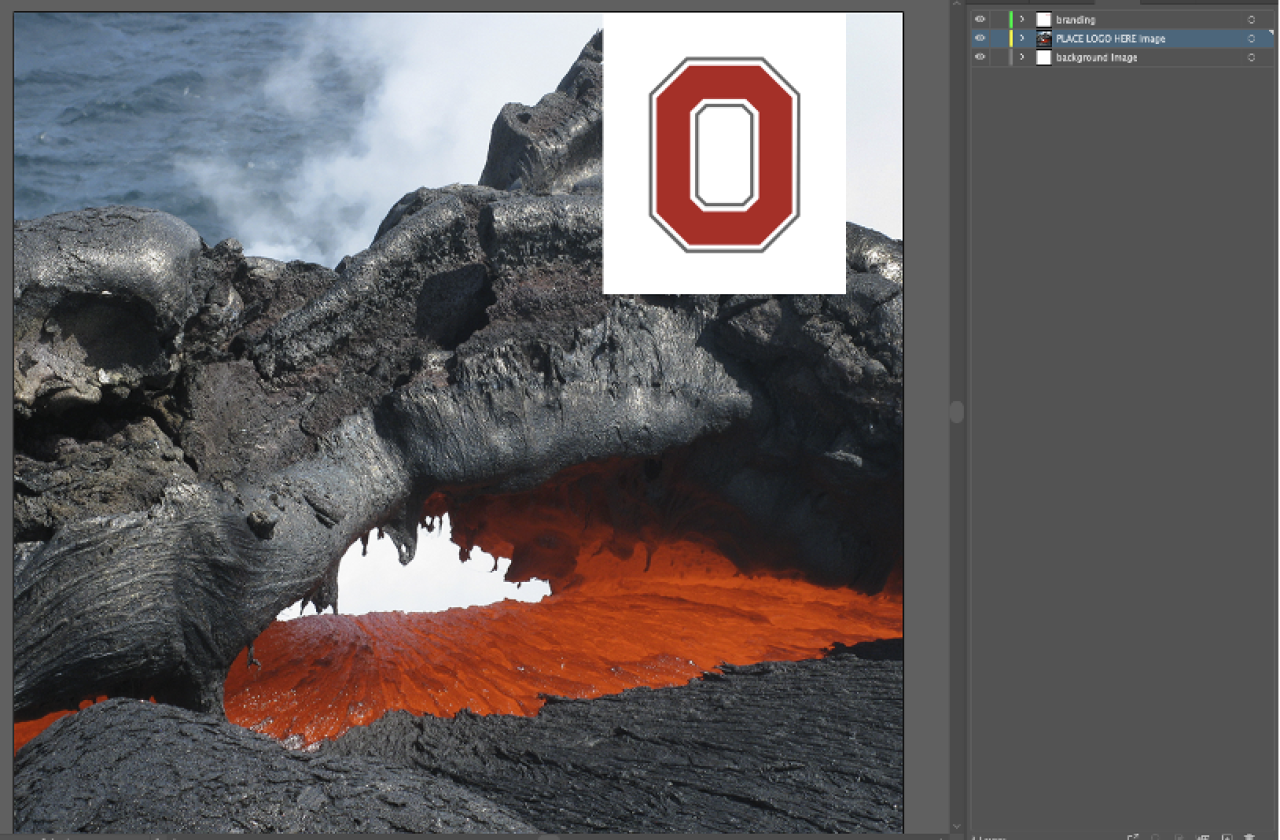
Task: Expand the background Image layer
Action: [x=1021, y=57]
